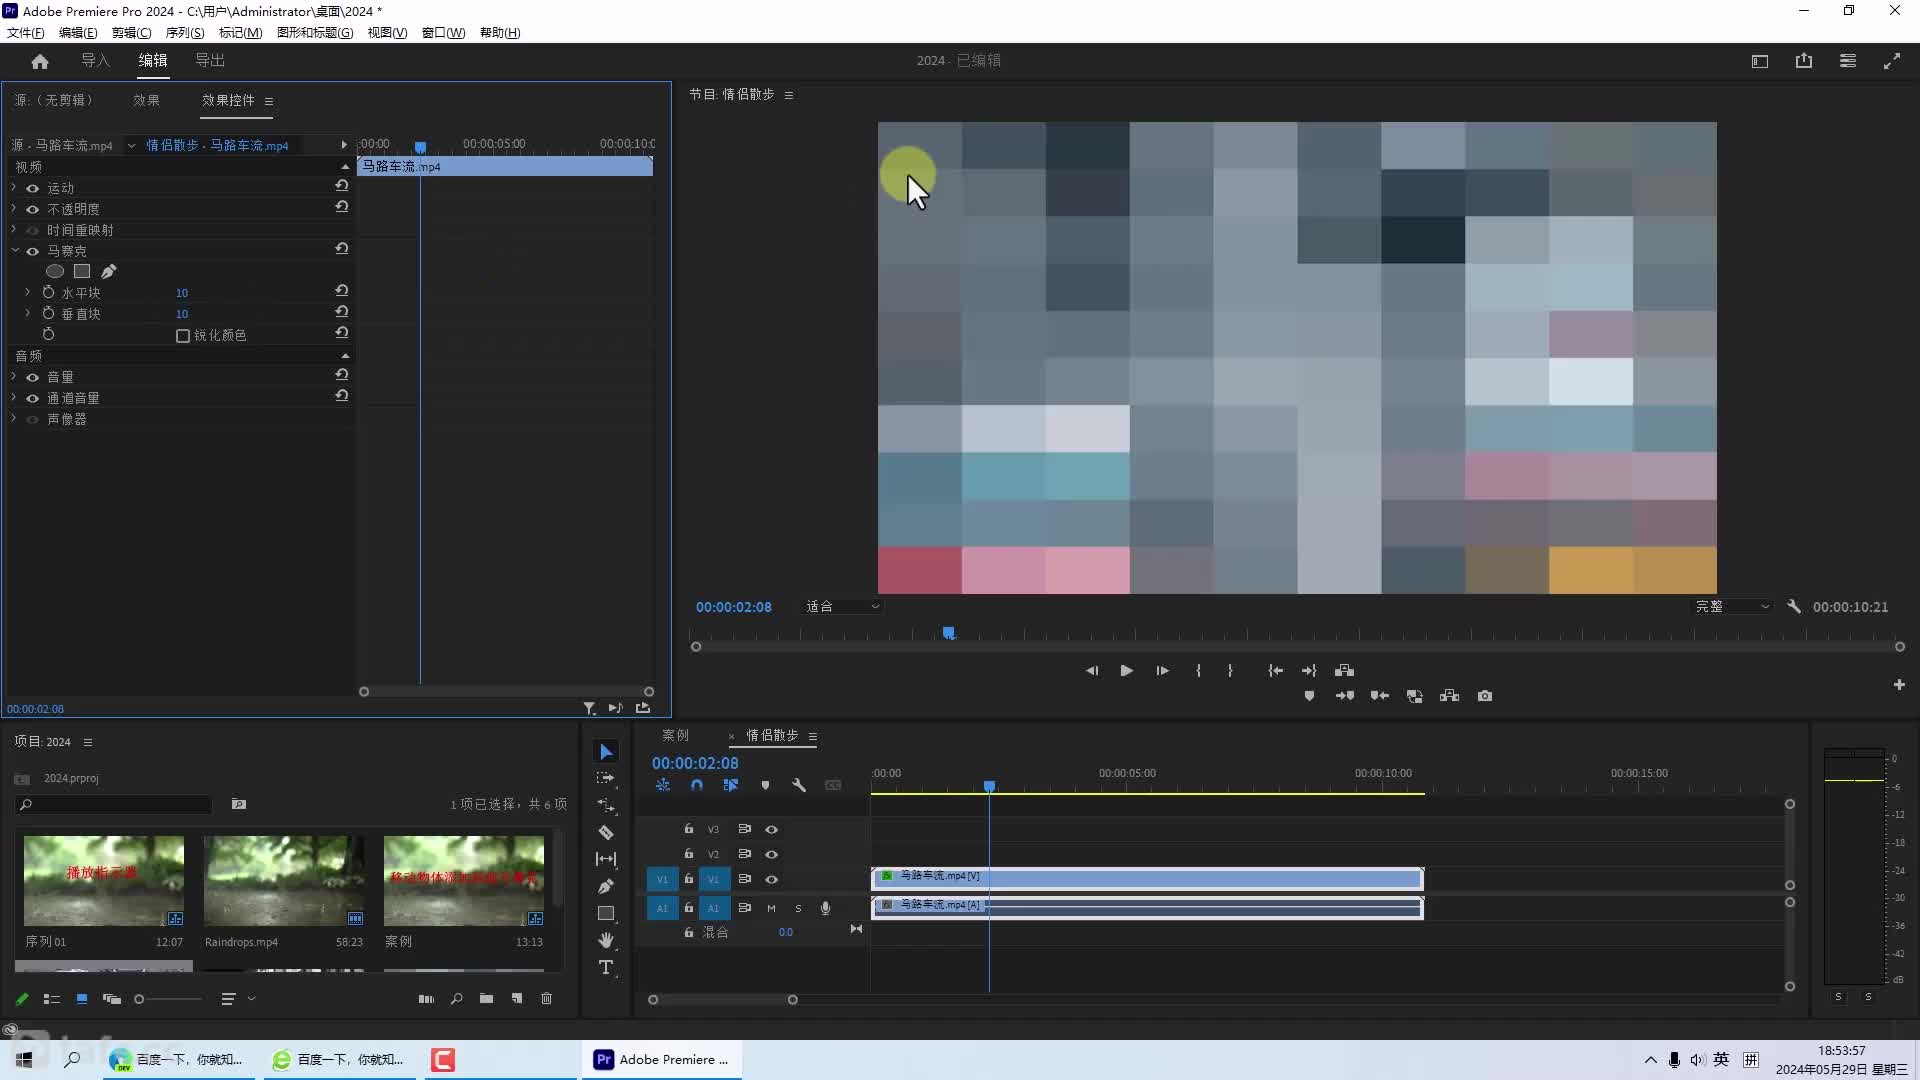Add marker in program monitor
Viewport: 1920px width, 1080px height.
click(x=1309, y=696)
